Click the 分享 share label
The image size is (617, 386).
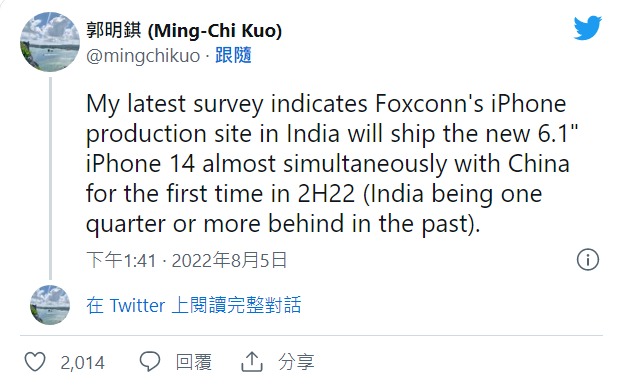(x=296, y=362)
